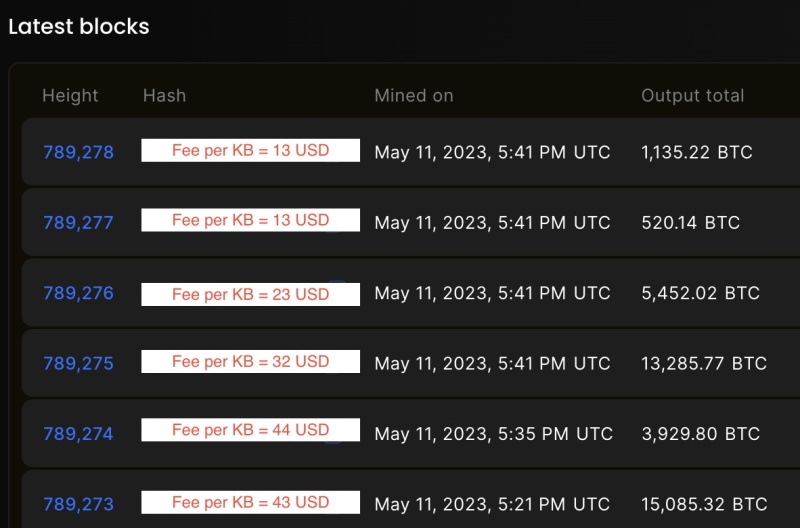Image resolution: width=800 pixels, height=528 pixels.
Task: Click the Mined on column header
Action: coord(414,95)
